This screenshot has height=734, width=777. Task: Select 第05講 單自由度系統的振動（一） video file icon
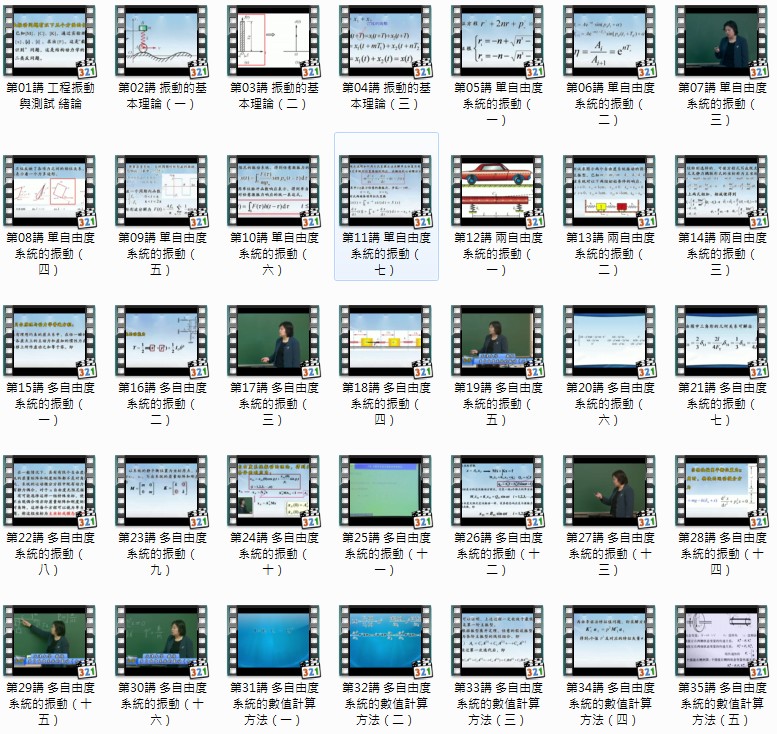[498, 40]
